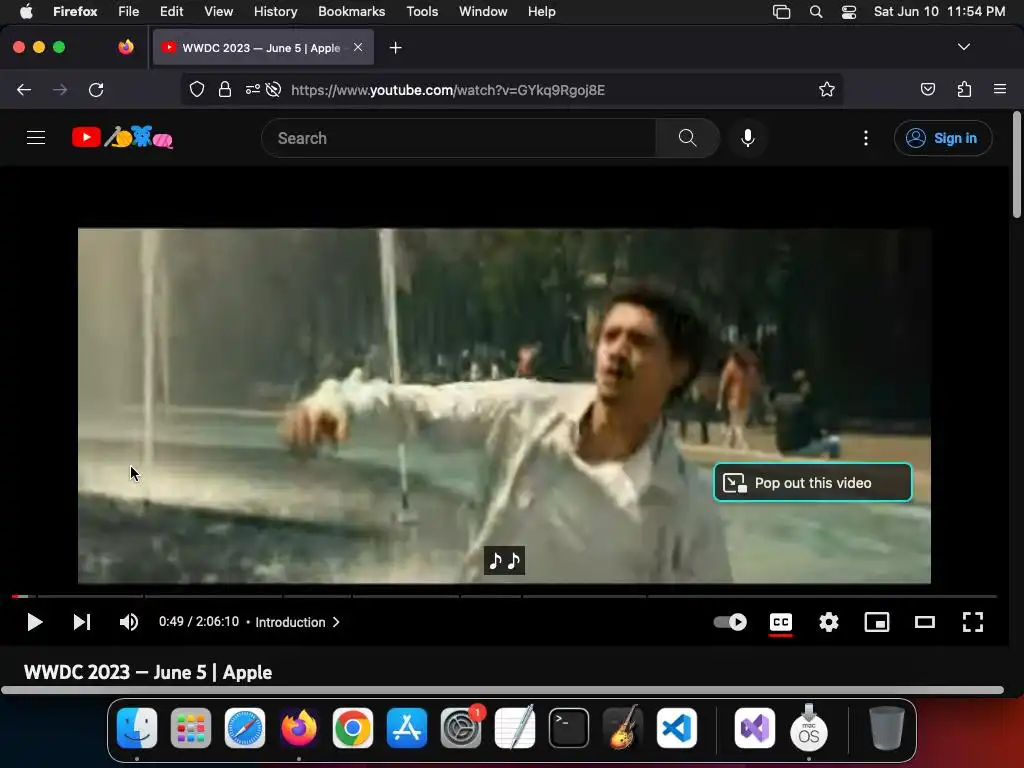
Task: Open Spotlight search in menu bar
Action: pyautogui.click(x=816, y=11)
